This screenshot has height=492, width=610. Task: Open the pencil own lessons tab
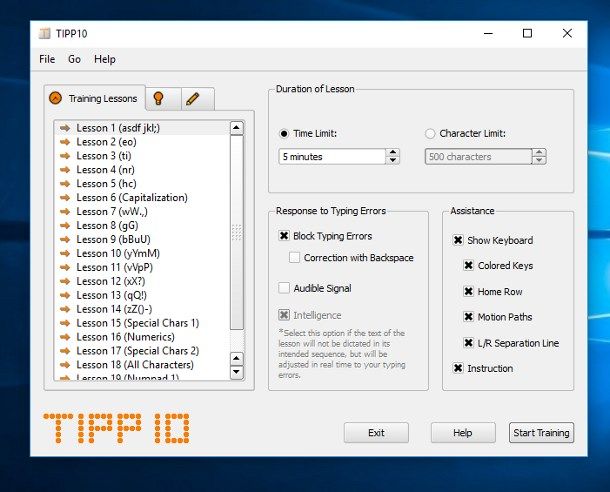point(198,99)
